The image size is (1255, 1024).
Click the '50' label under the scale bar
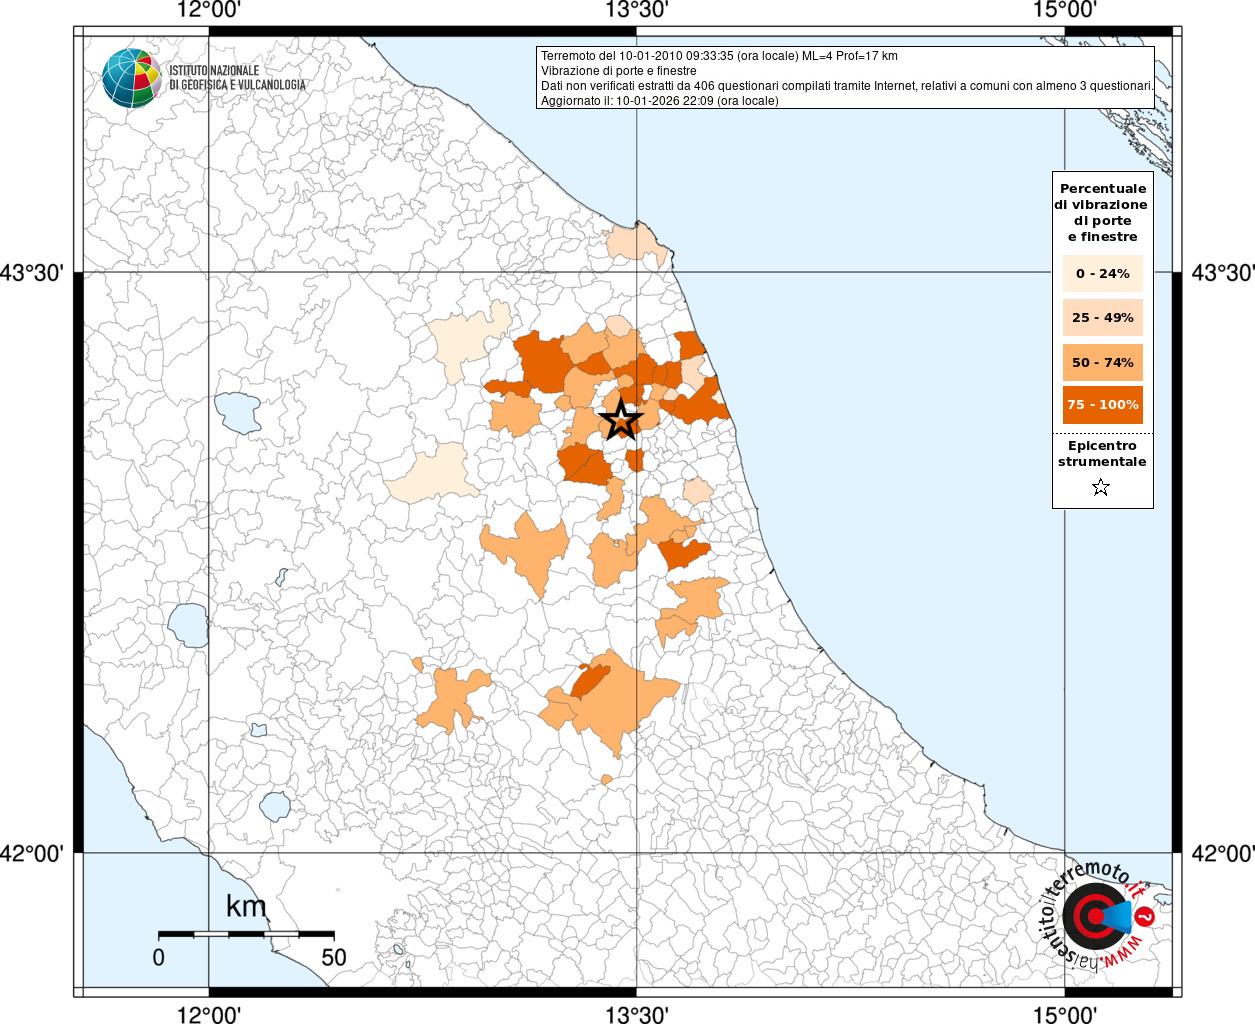[x=333, y=957]
